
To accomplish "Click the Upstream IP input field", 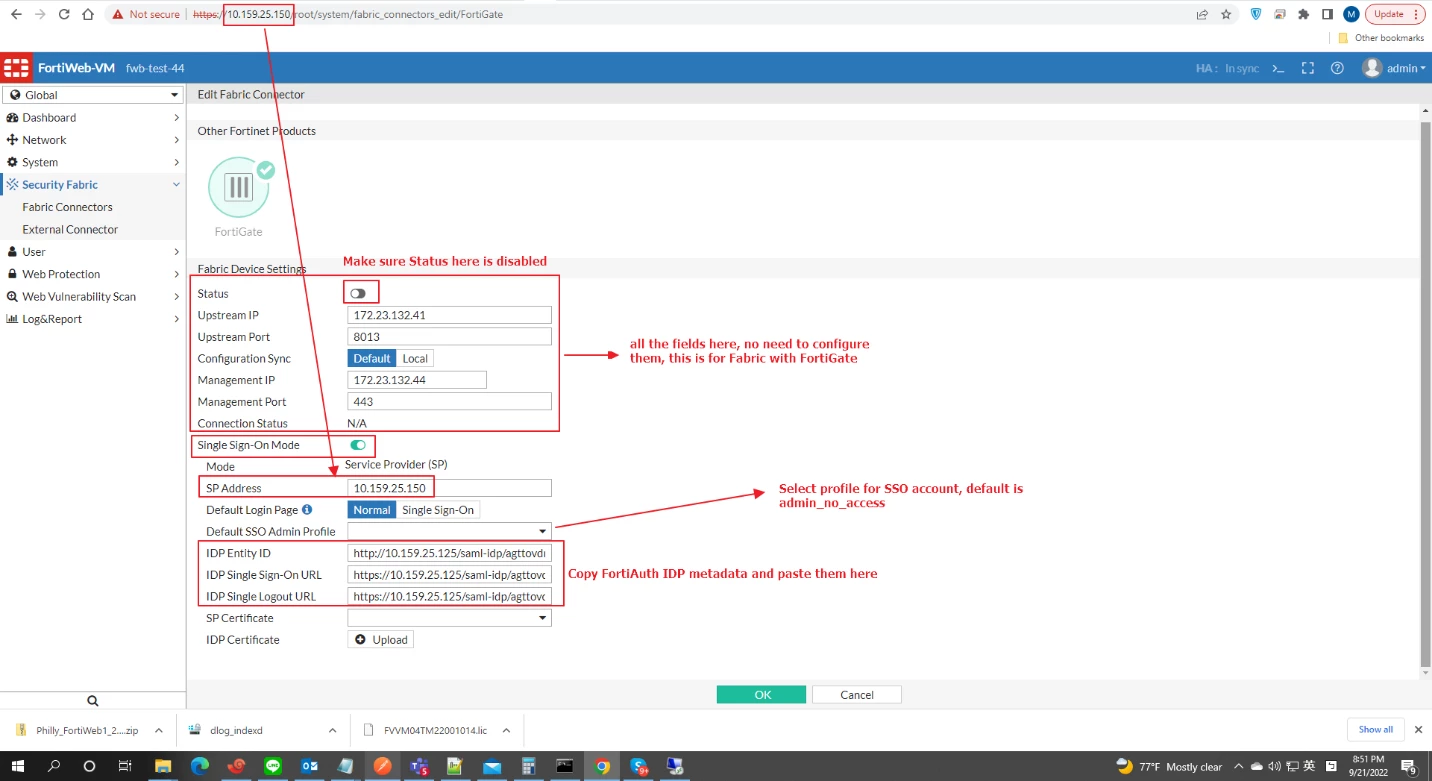I will pos(449,315).
